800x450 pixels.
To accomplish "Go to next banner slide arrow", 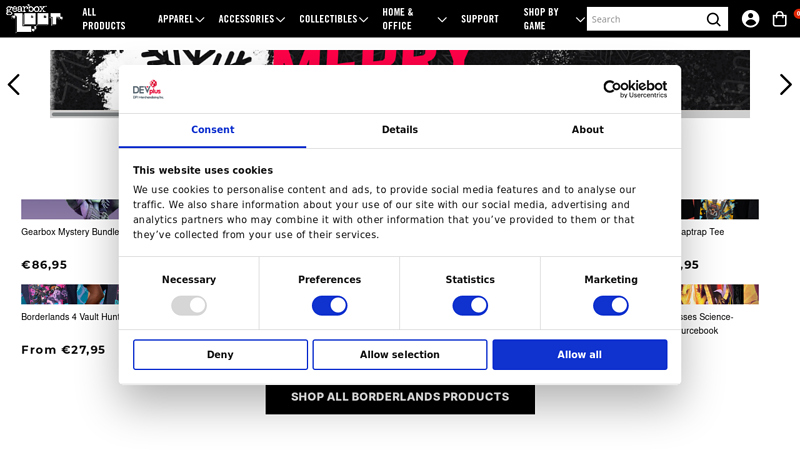I will tap(786, 85).
